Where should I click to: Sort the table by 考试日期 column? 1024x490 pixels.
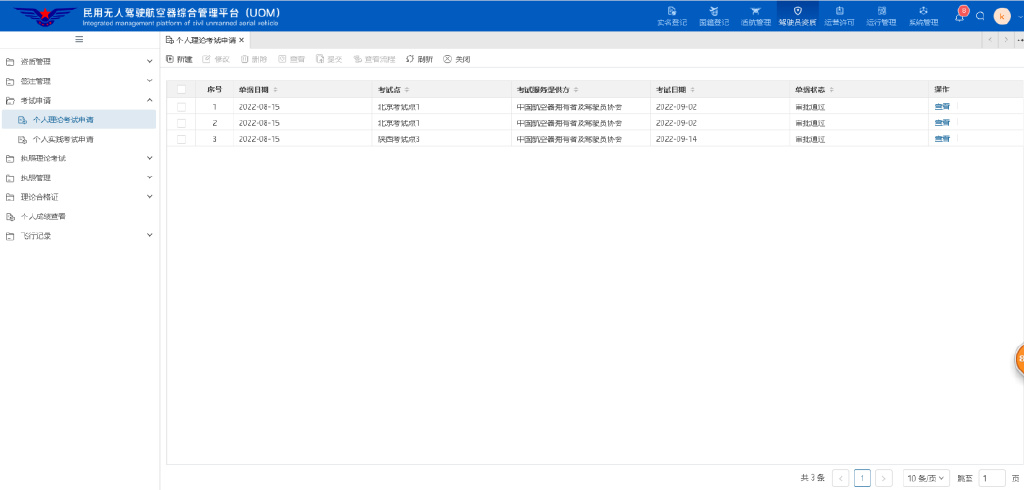tap(692, 90)
